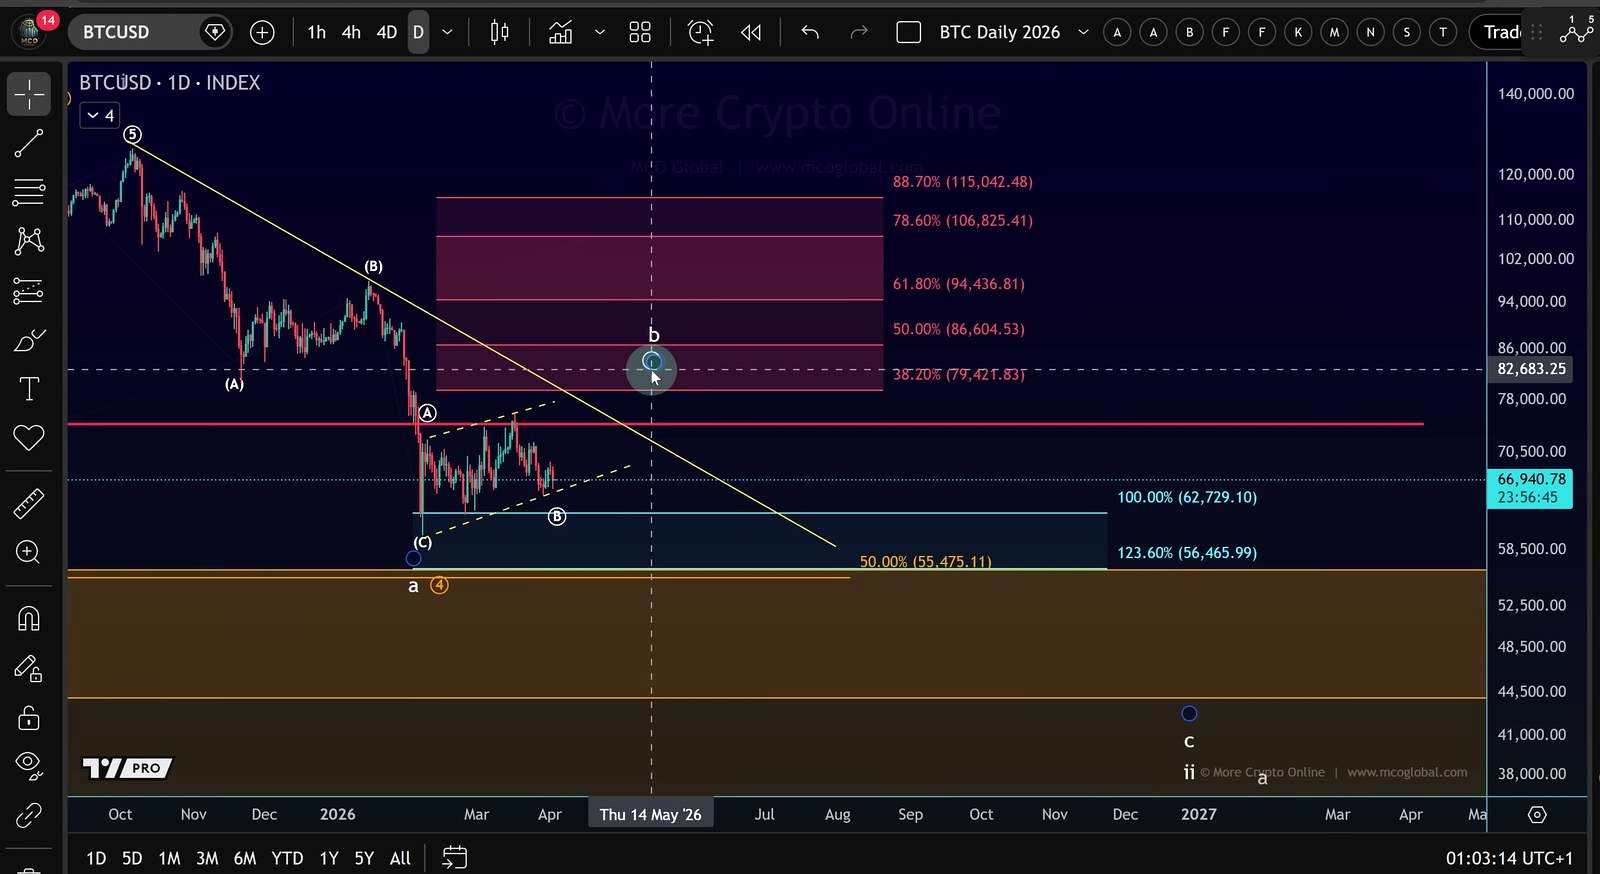Click the S quick-access circle button
Image resolution: width=1600 pixels, height=874 pixels.
[x=1407, y=32]
